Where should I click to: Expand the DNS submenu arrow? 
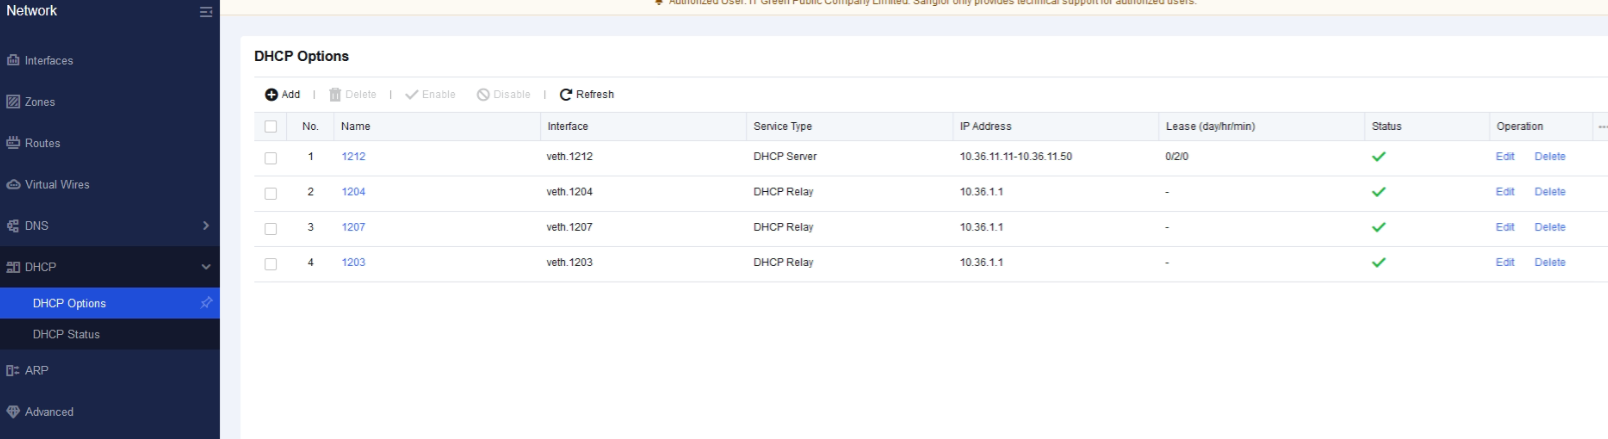(206, 226)
